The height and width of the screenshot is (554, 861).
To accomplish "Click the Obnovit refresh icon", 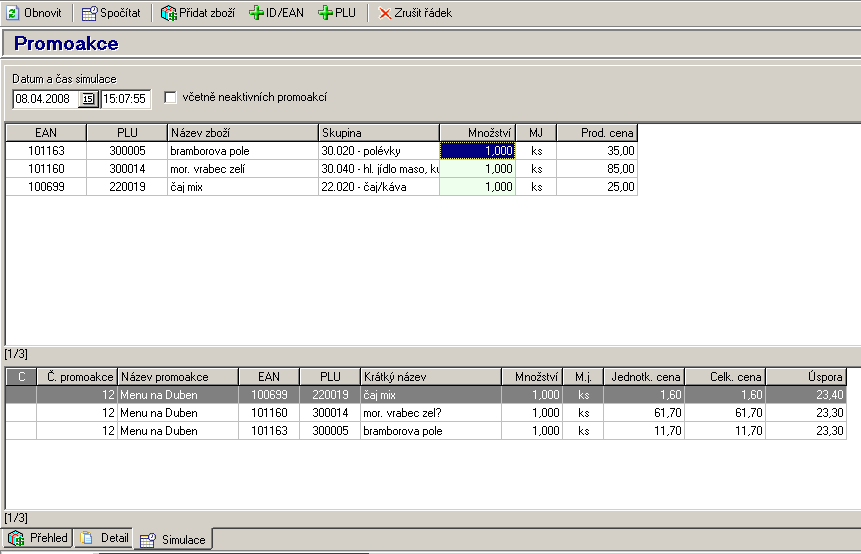I will pos(13,13).
